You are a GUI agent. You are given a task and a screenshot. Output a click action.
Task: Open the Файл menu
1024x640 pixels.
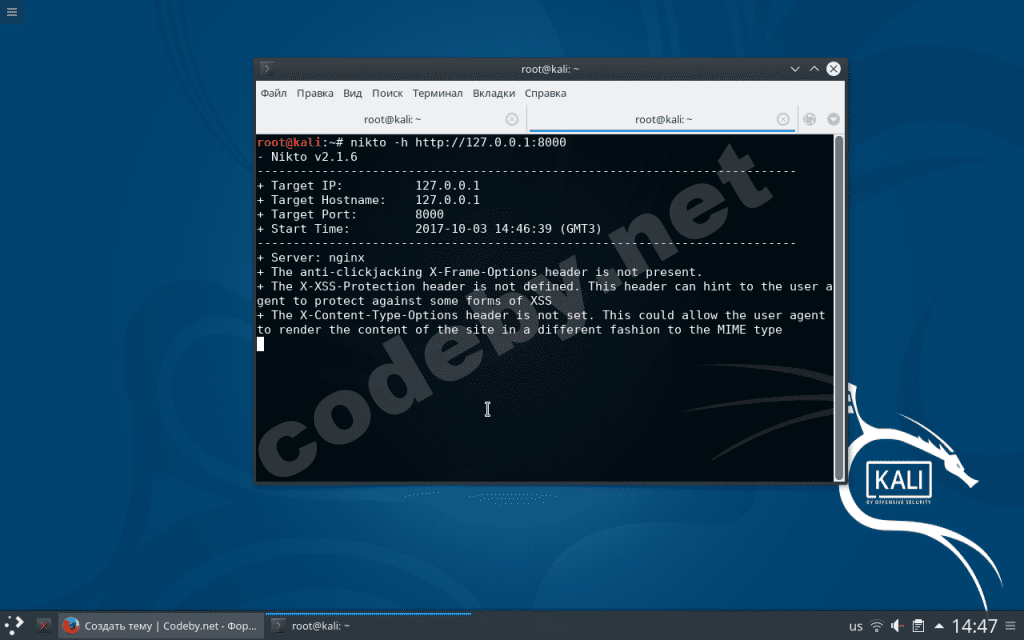pos(274,93)
